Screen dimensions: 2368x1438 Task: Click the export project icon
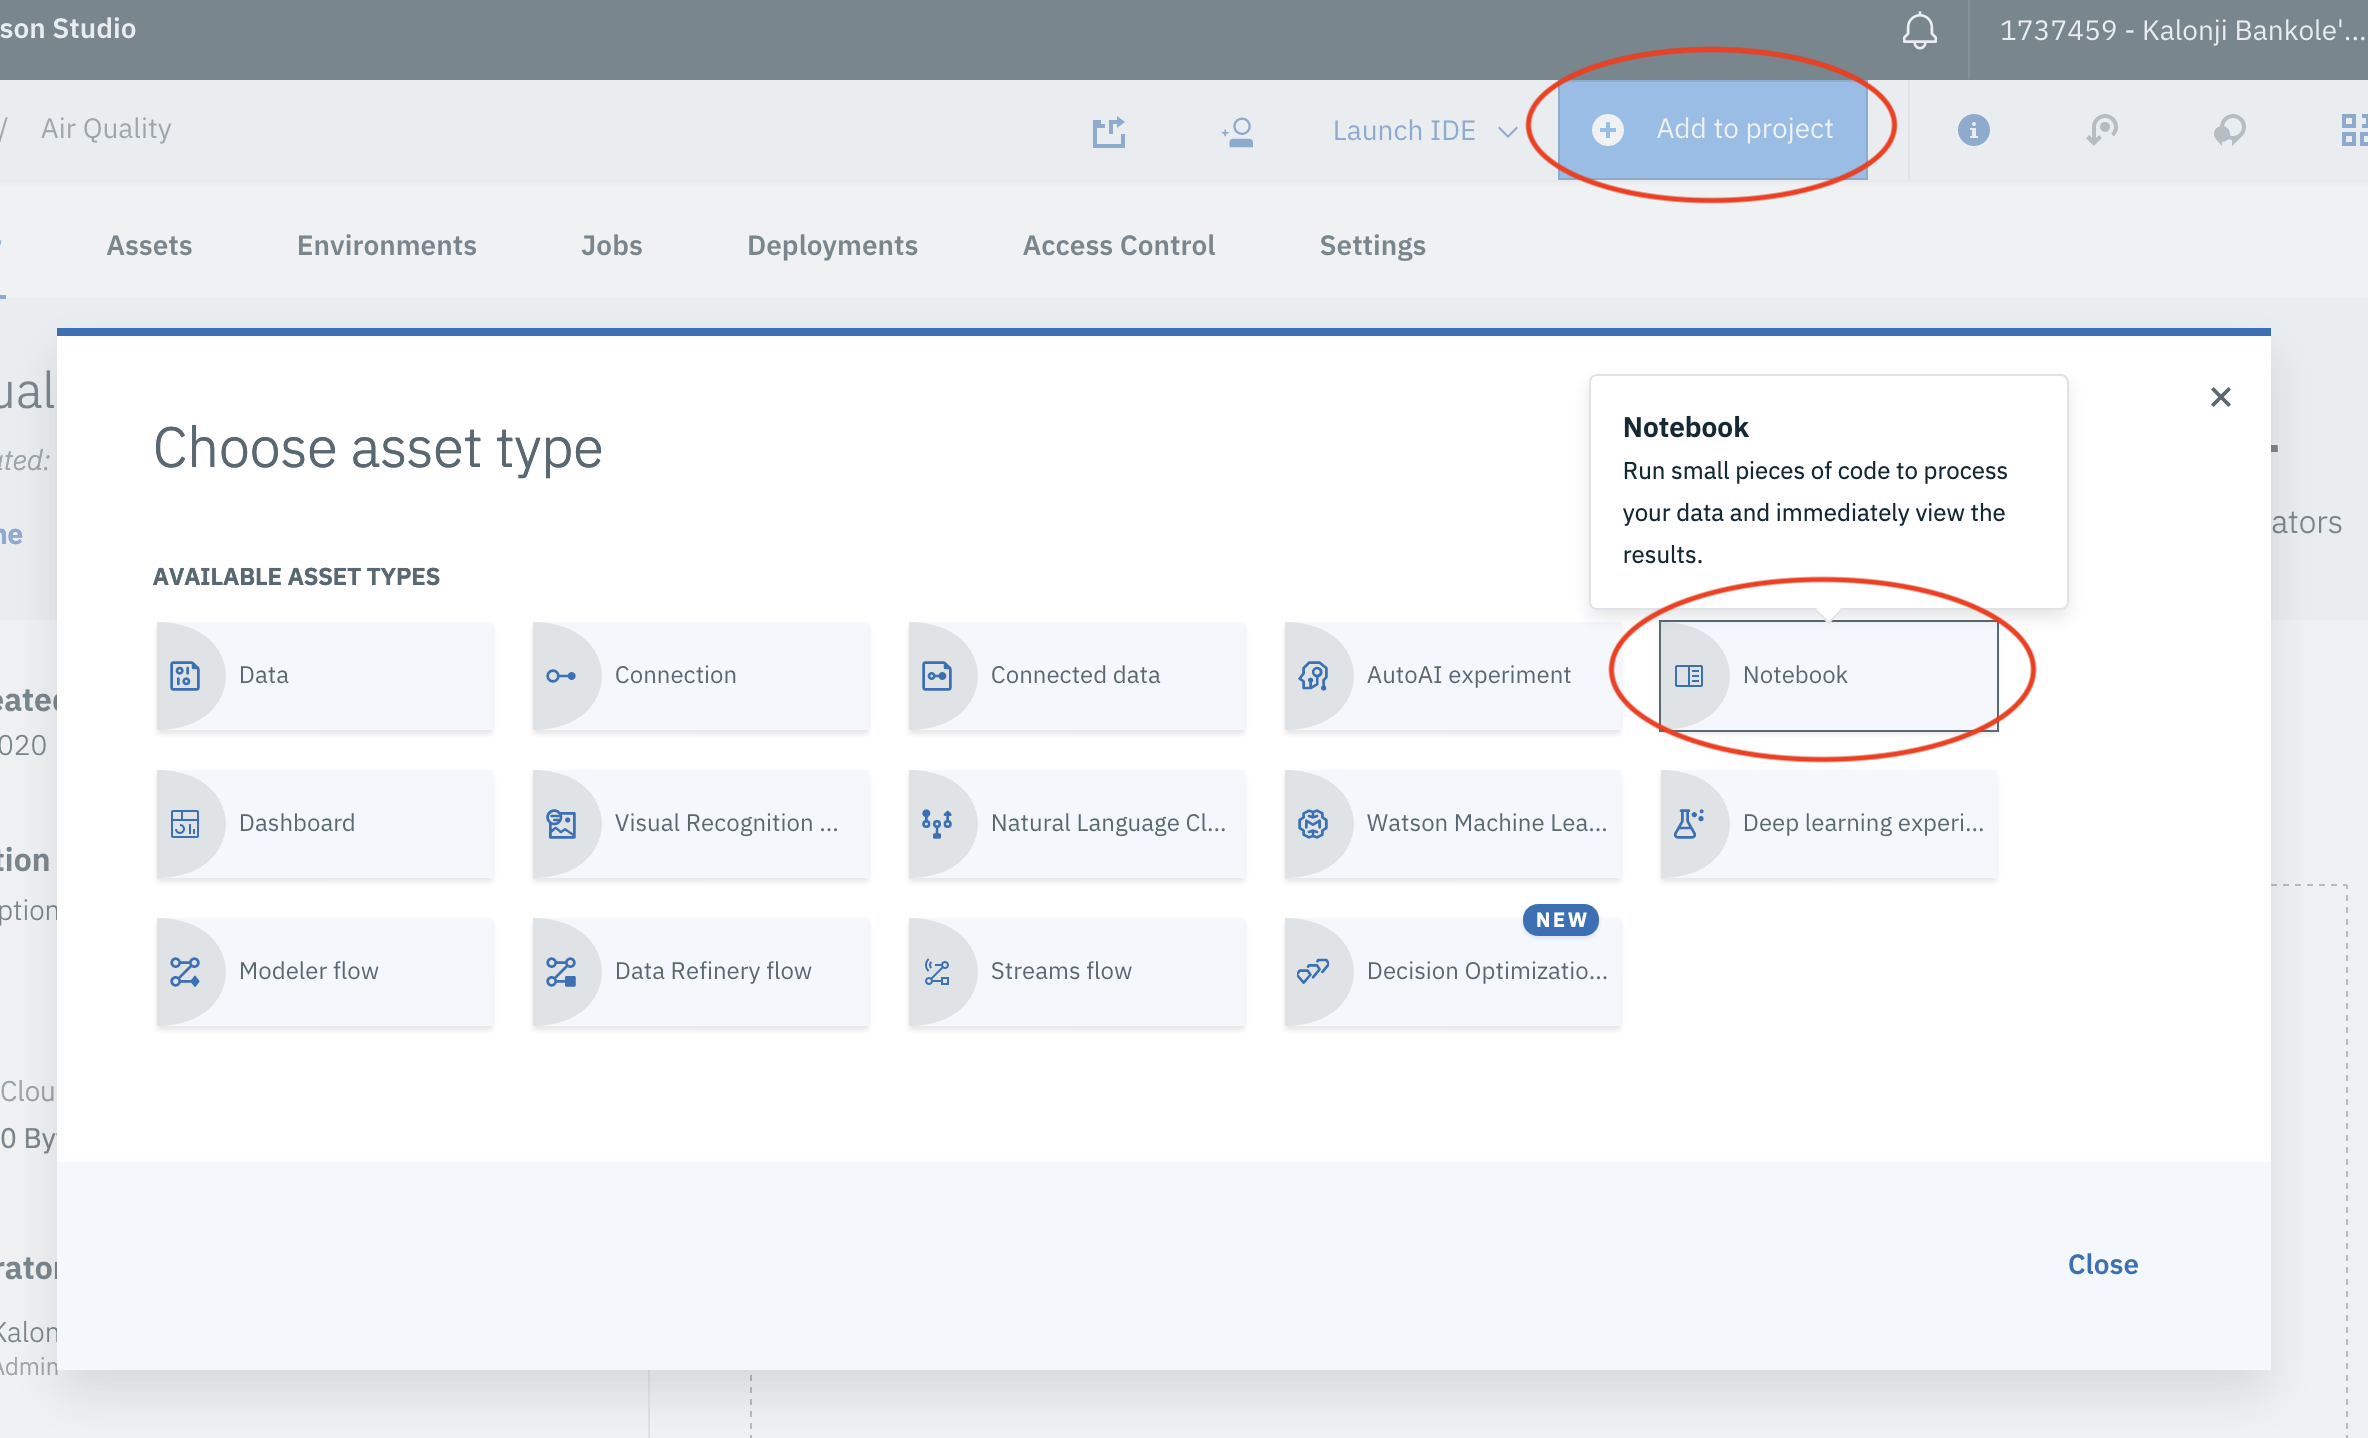(1108, 131)
